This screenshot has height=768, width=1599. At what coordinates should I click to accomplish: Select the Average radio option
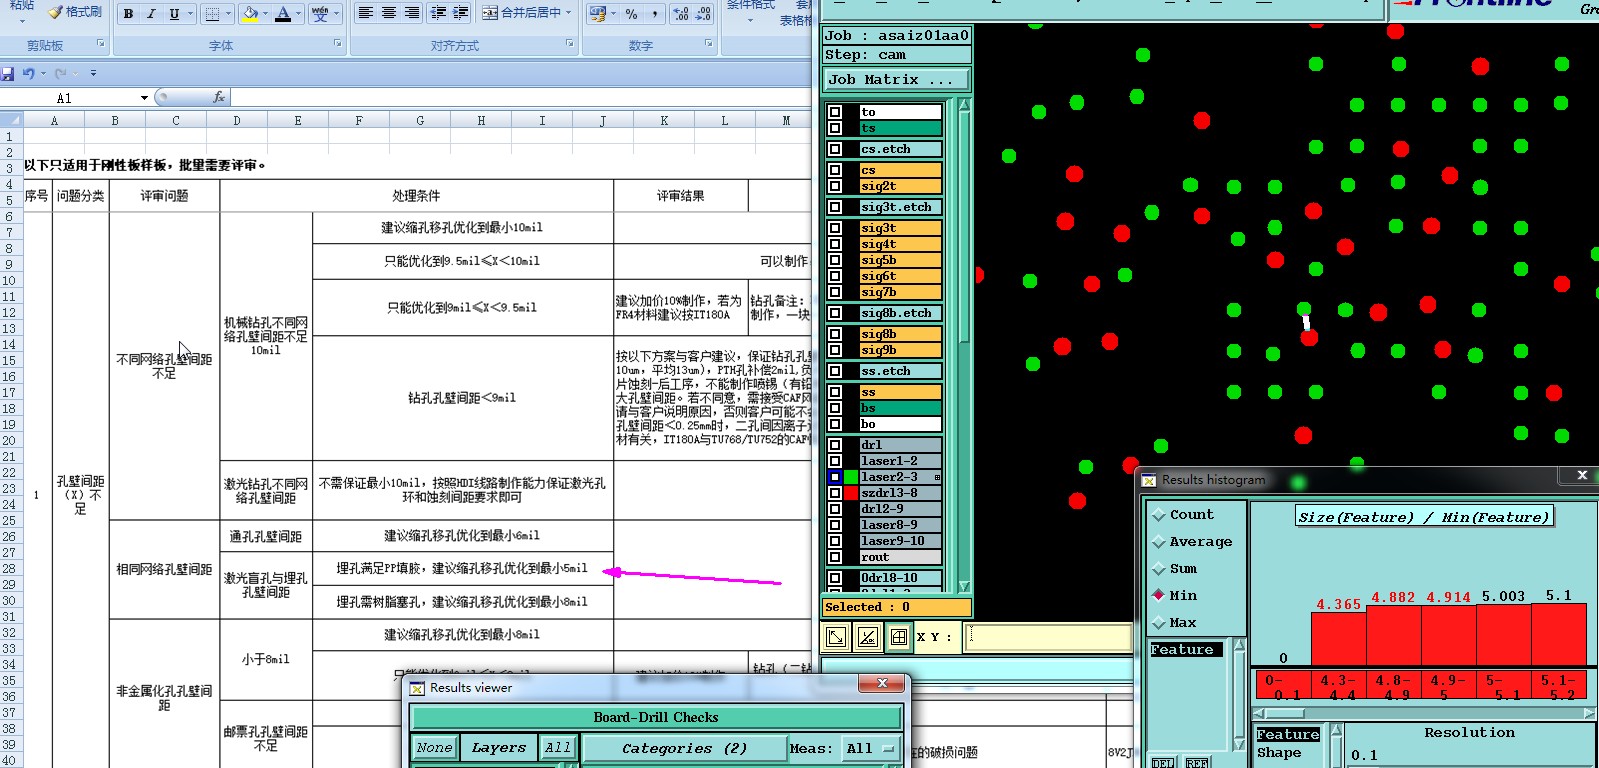(x=1159, y=542)
